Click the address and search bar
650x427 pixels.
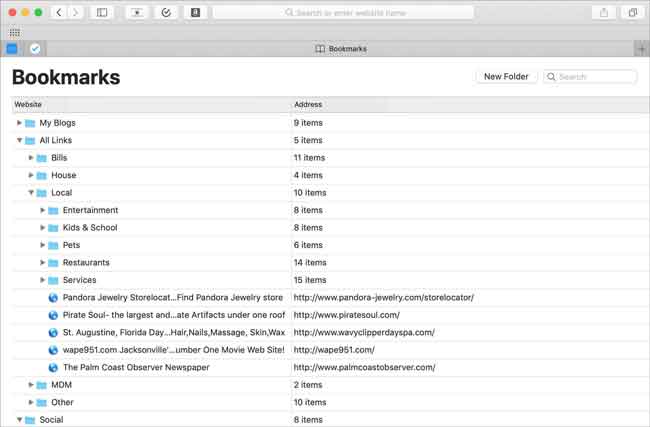[344, 13]
